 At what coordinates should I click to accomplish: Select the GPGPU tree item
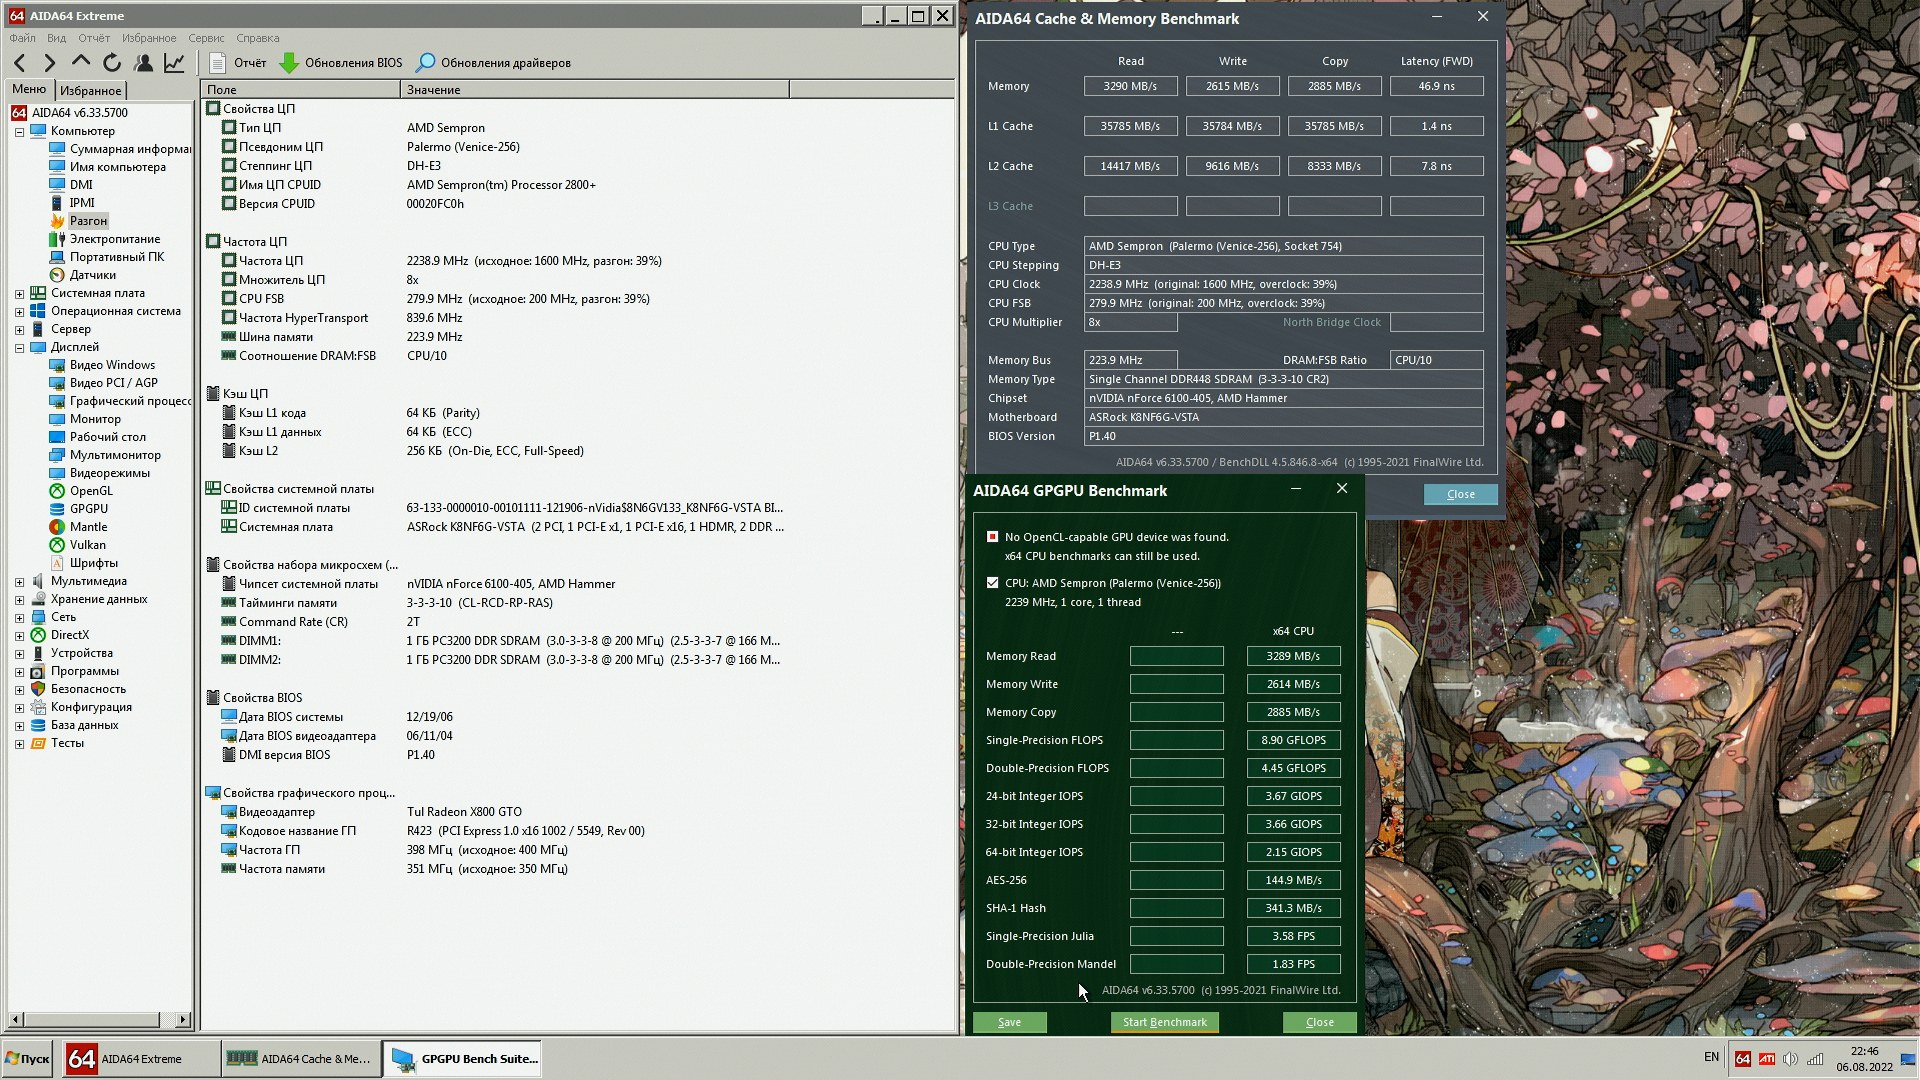click(88, 509)
